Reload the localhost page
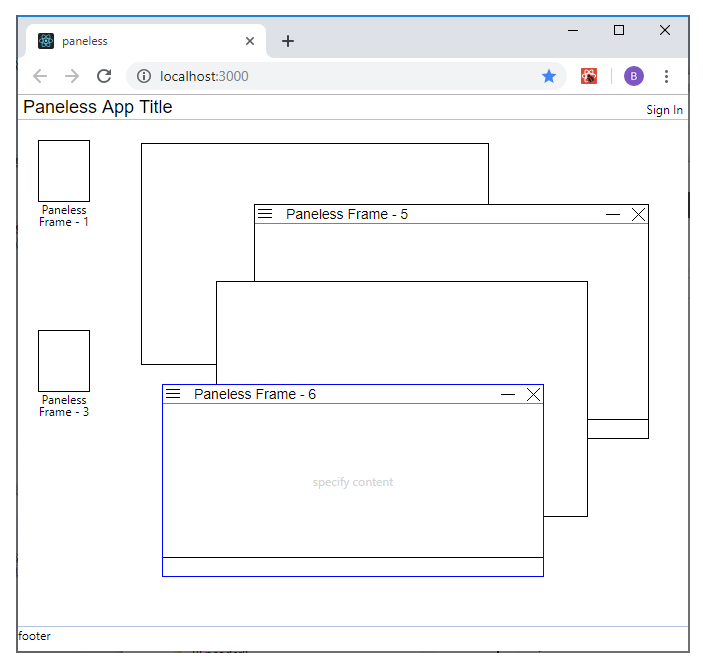703x664 pixels. pos(103,76)
